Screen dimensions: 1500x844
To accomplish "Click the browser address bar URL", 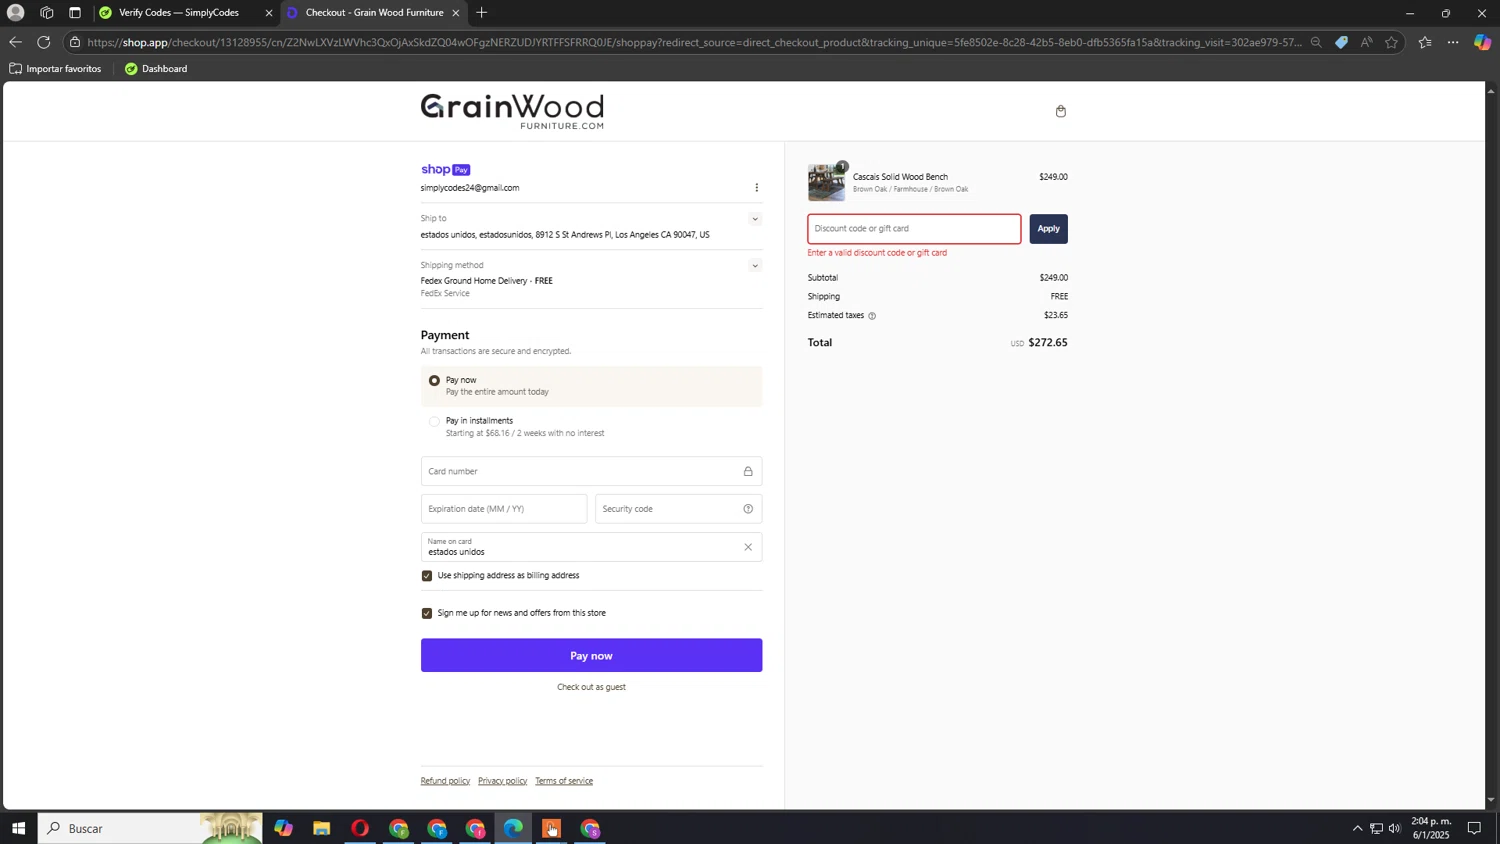I will click(693, 42).
